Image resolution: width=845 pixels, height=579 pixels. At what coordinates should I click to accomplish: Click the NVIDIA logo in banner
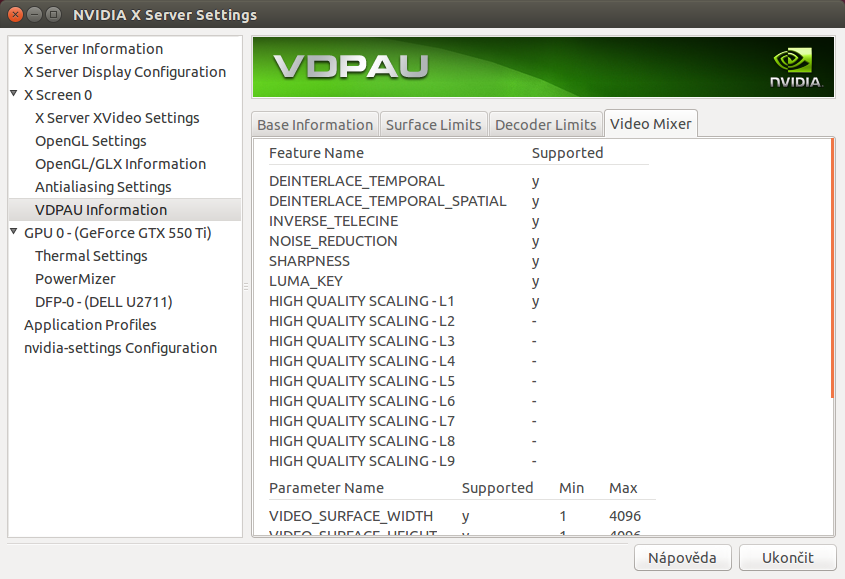click(795, 67)
